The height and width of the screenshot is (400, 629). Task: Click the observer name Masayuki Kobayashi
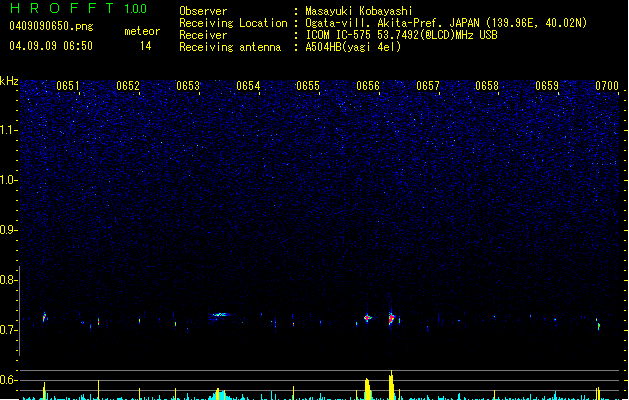(x=359, y=11)
